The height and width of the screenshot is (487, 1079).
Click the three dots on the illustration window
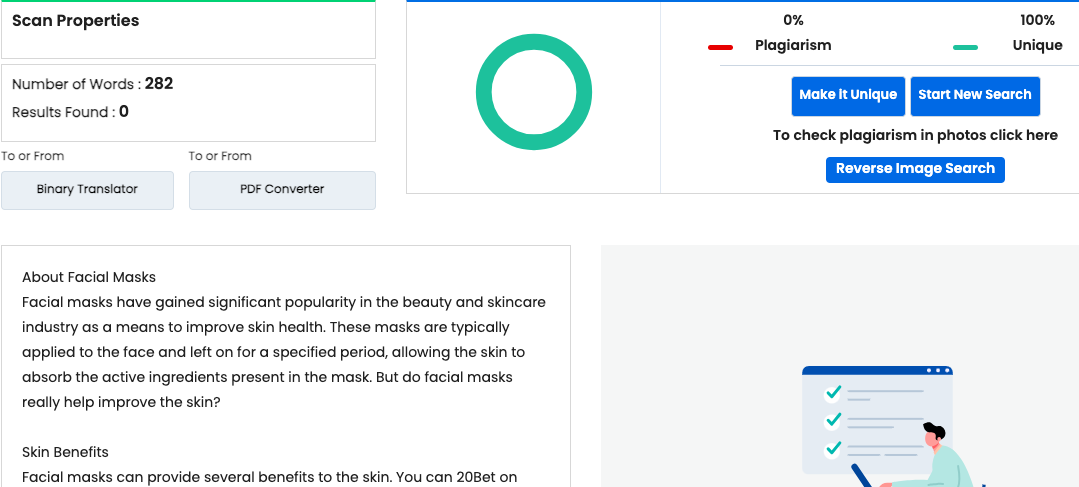(935, 370)
